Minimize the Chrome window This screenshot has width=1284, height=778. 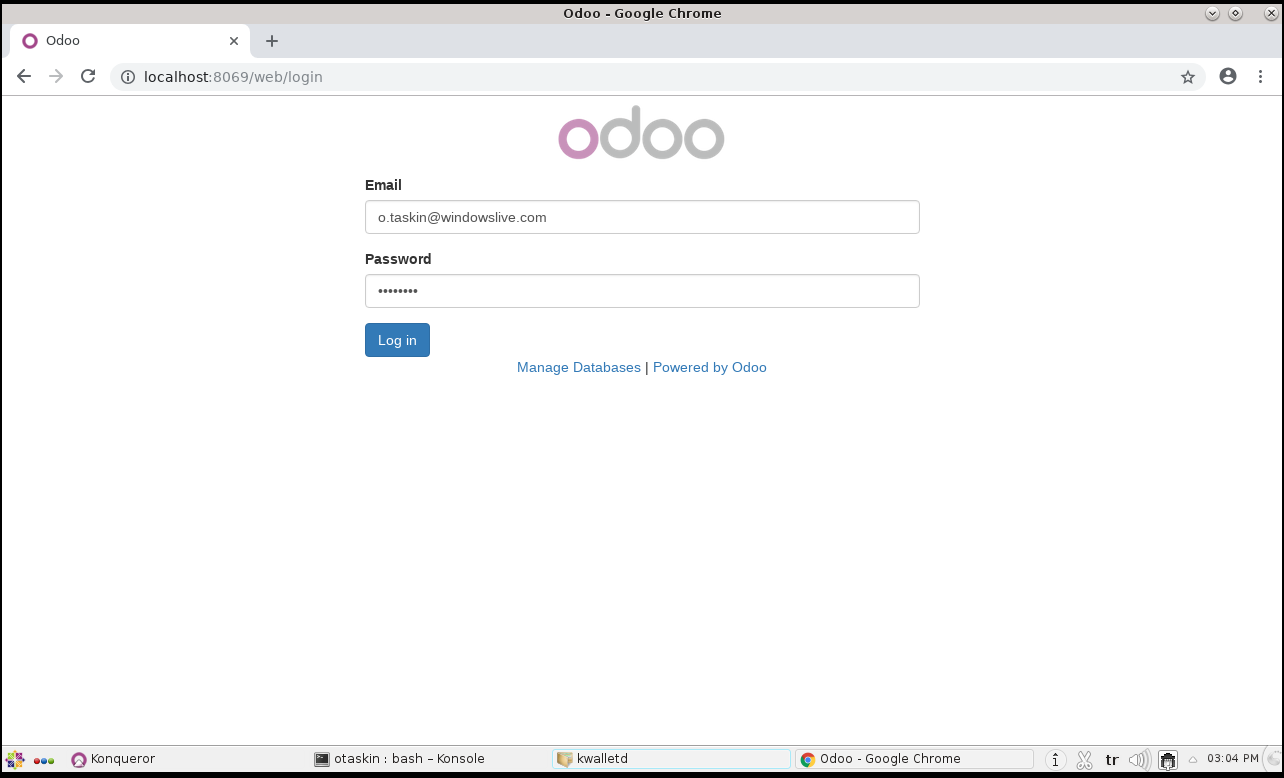[x=1213, y=13]
